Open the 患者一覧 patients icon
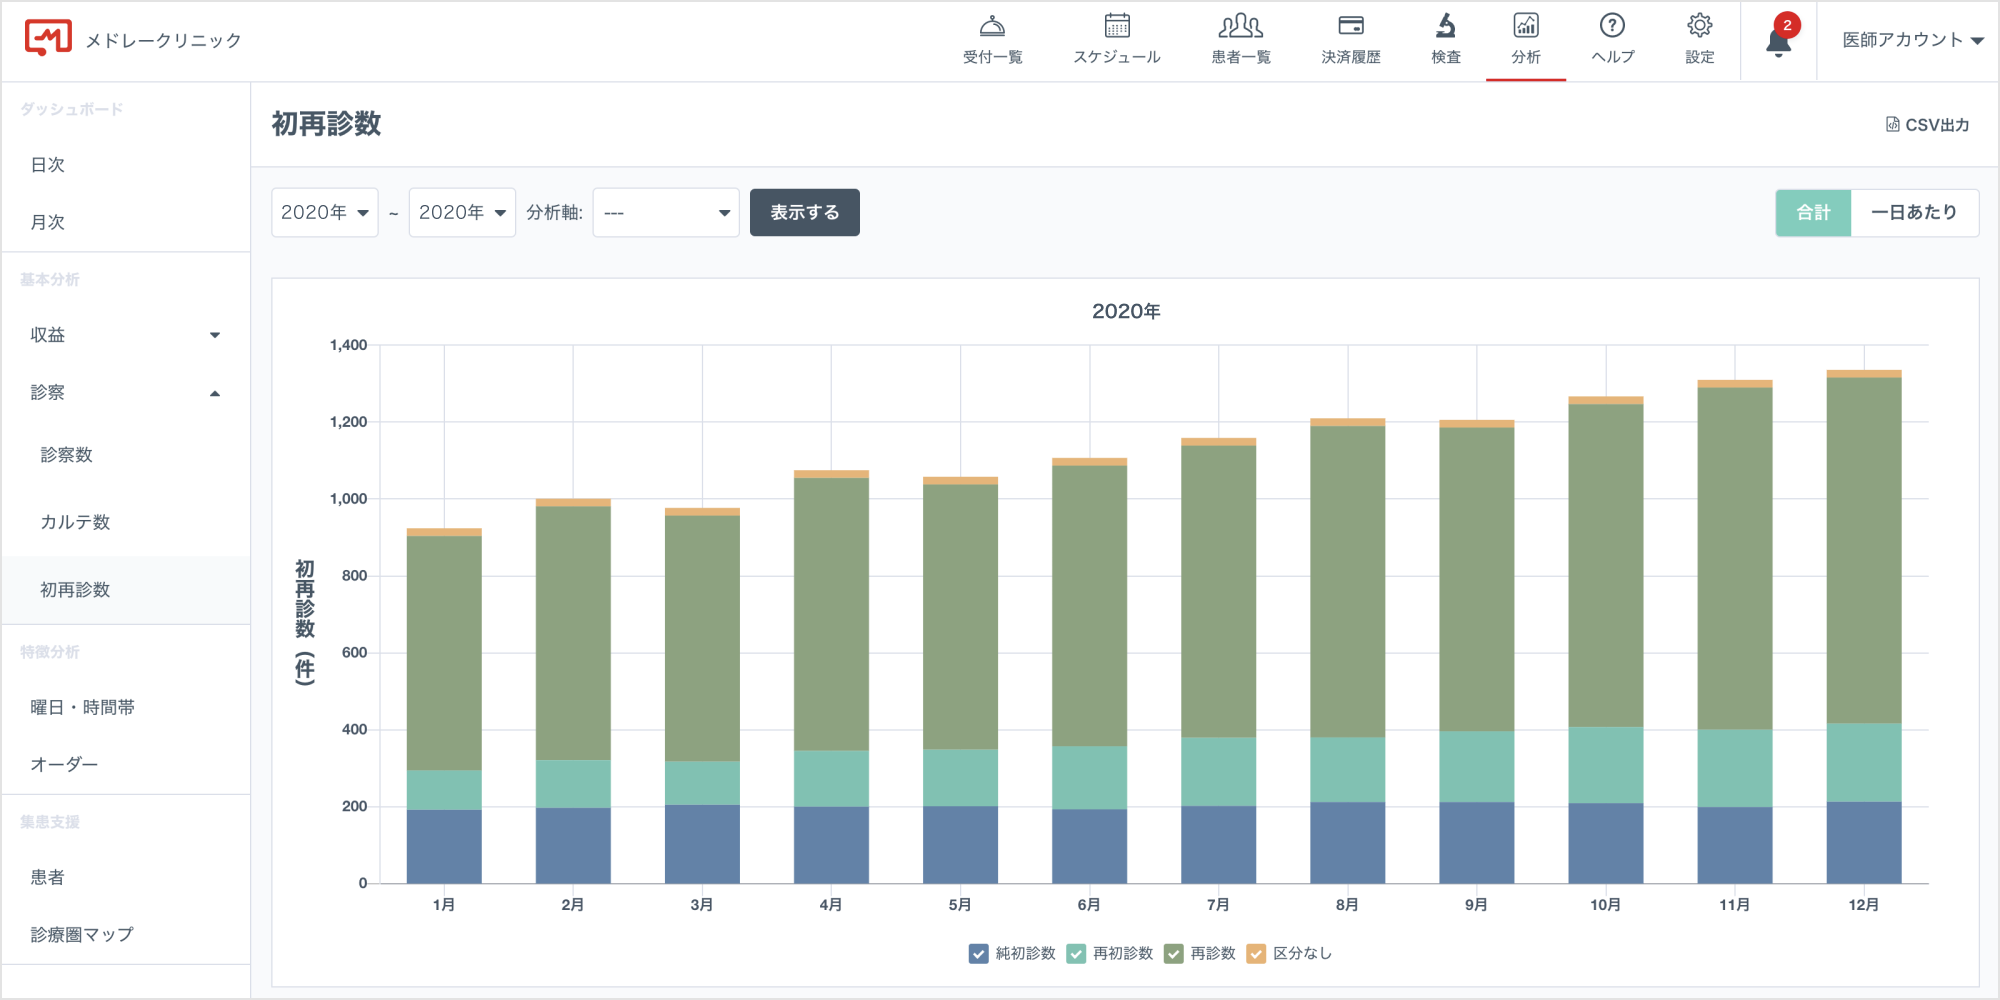 [1240, 28]
